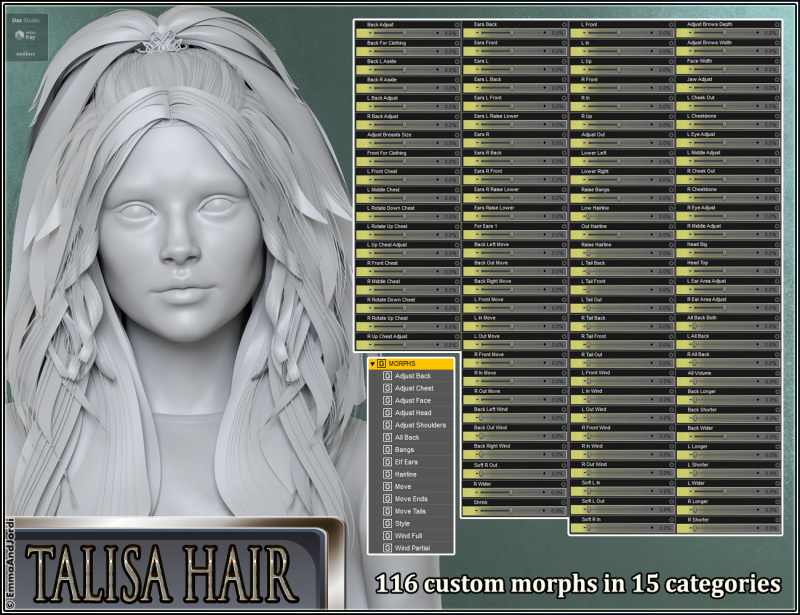The image size is (800, 615).
Task: Click the Ears Raise Lower slider track
Action: pyautogui.click(x=511, y=216)
